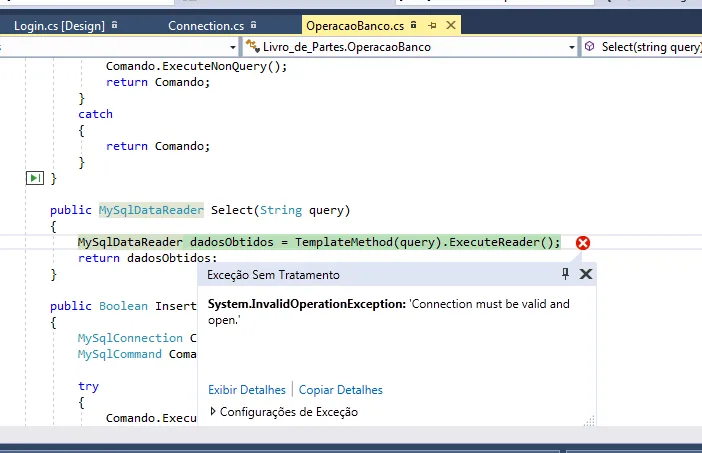
Task: Open the leftmost project dropdown arrow
Action: (233, 47)
